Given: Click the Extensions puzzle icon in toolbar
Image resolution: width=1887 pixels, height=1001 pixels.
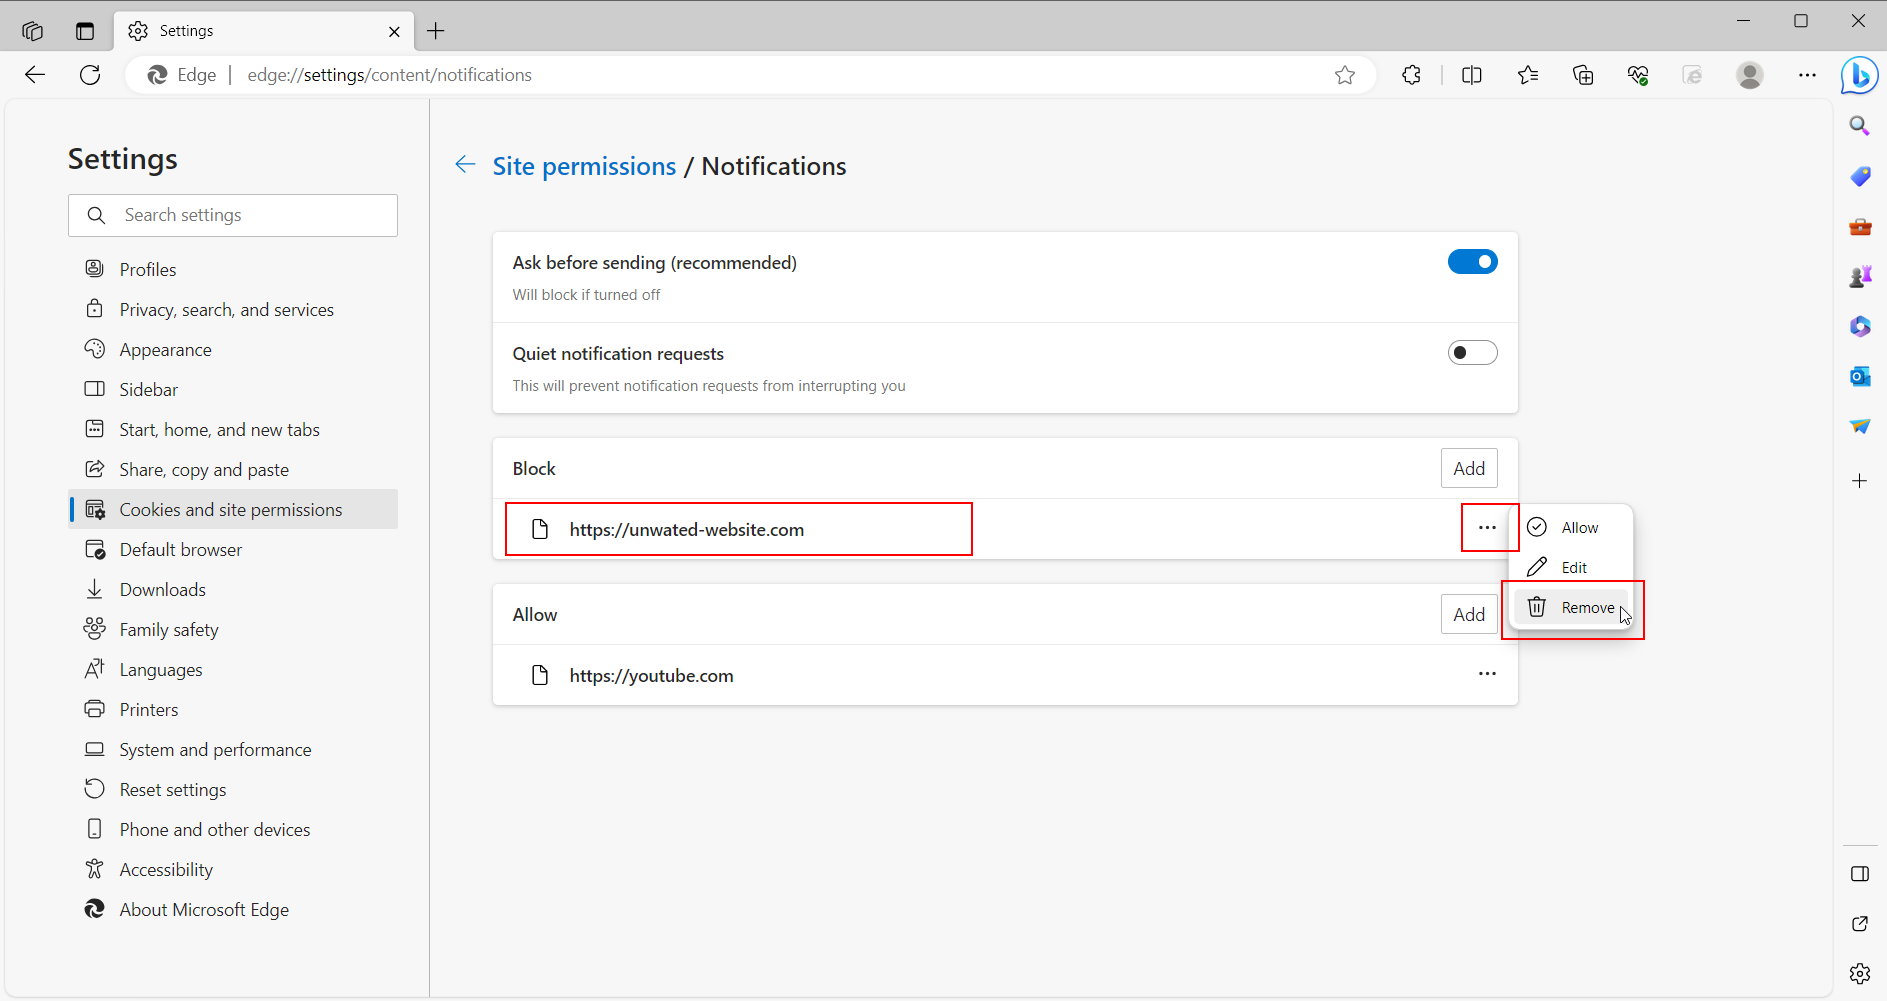Looking at the screenshot, I should [x=1411, y=75].
